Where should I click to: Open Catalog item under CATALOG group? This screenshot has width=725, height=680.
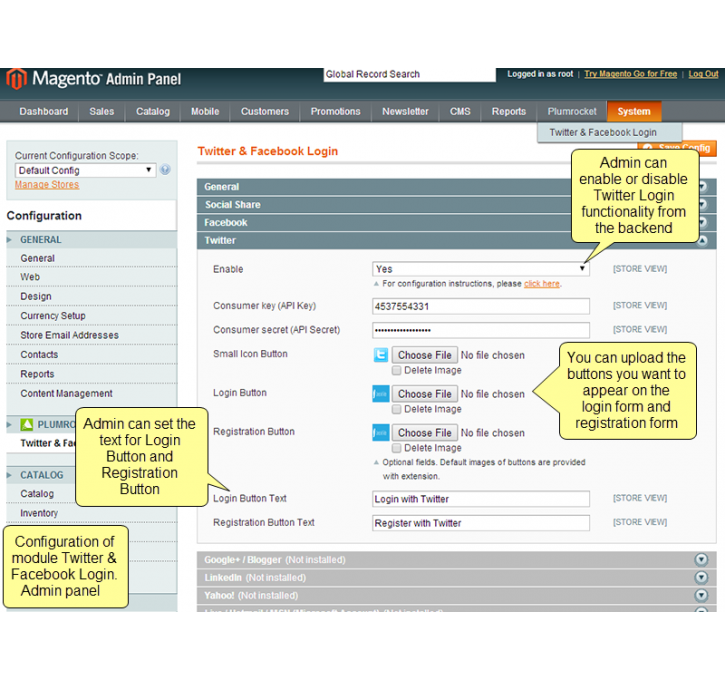pos(37,494)
